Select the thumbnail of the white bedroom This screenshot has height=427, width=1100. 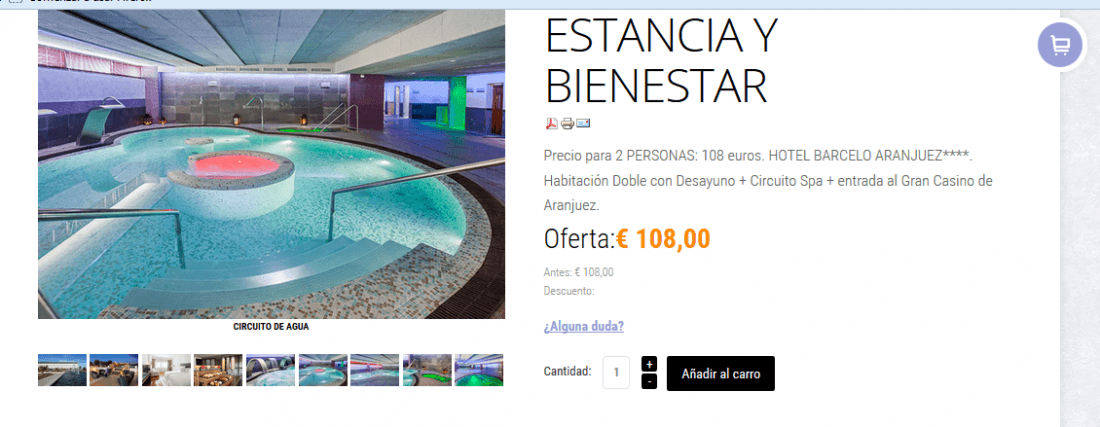tap(166, 370)
